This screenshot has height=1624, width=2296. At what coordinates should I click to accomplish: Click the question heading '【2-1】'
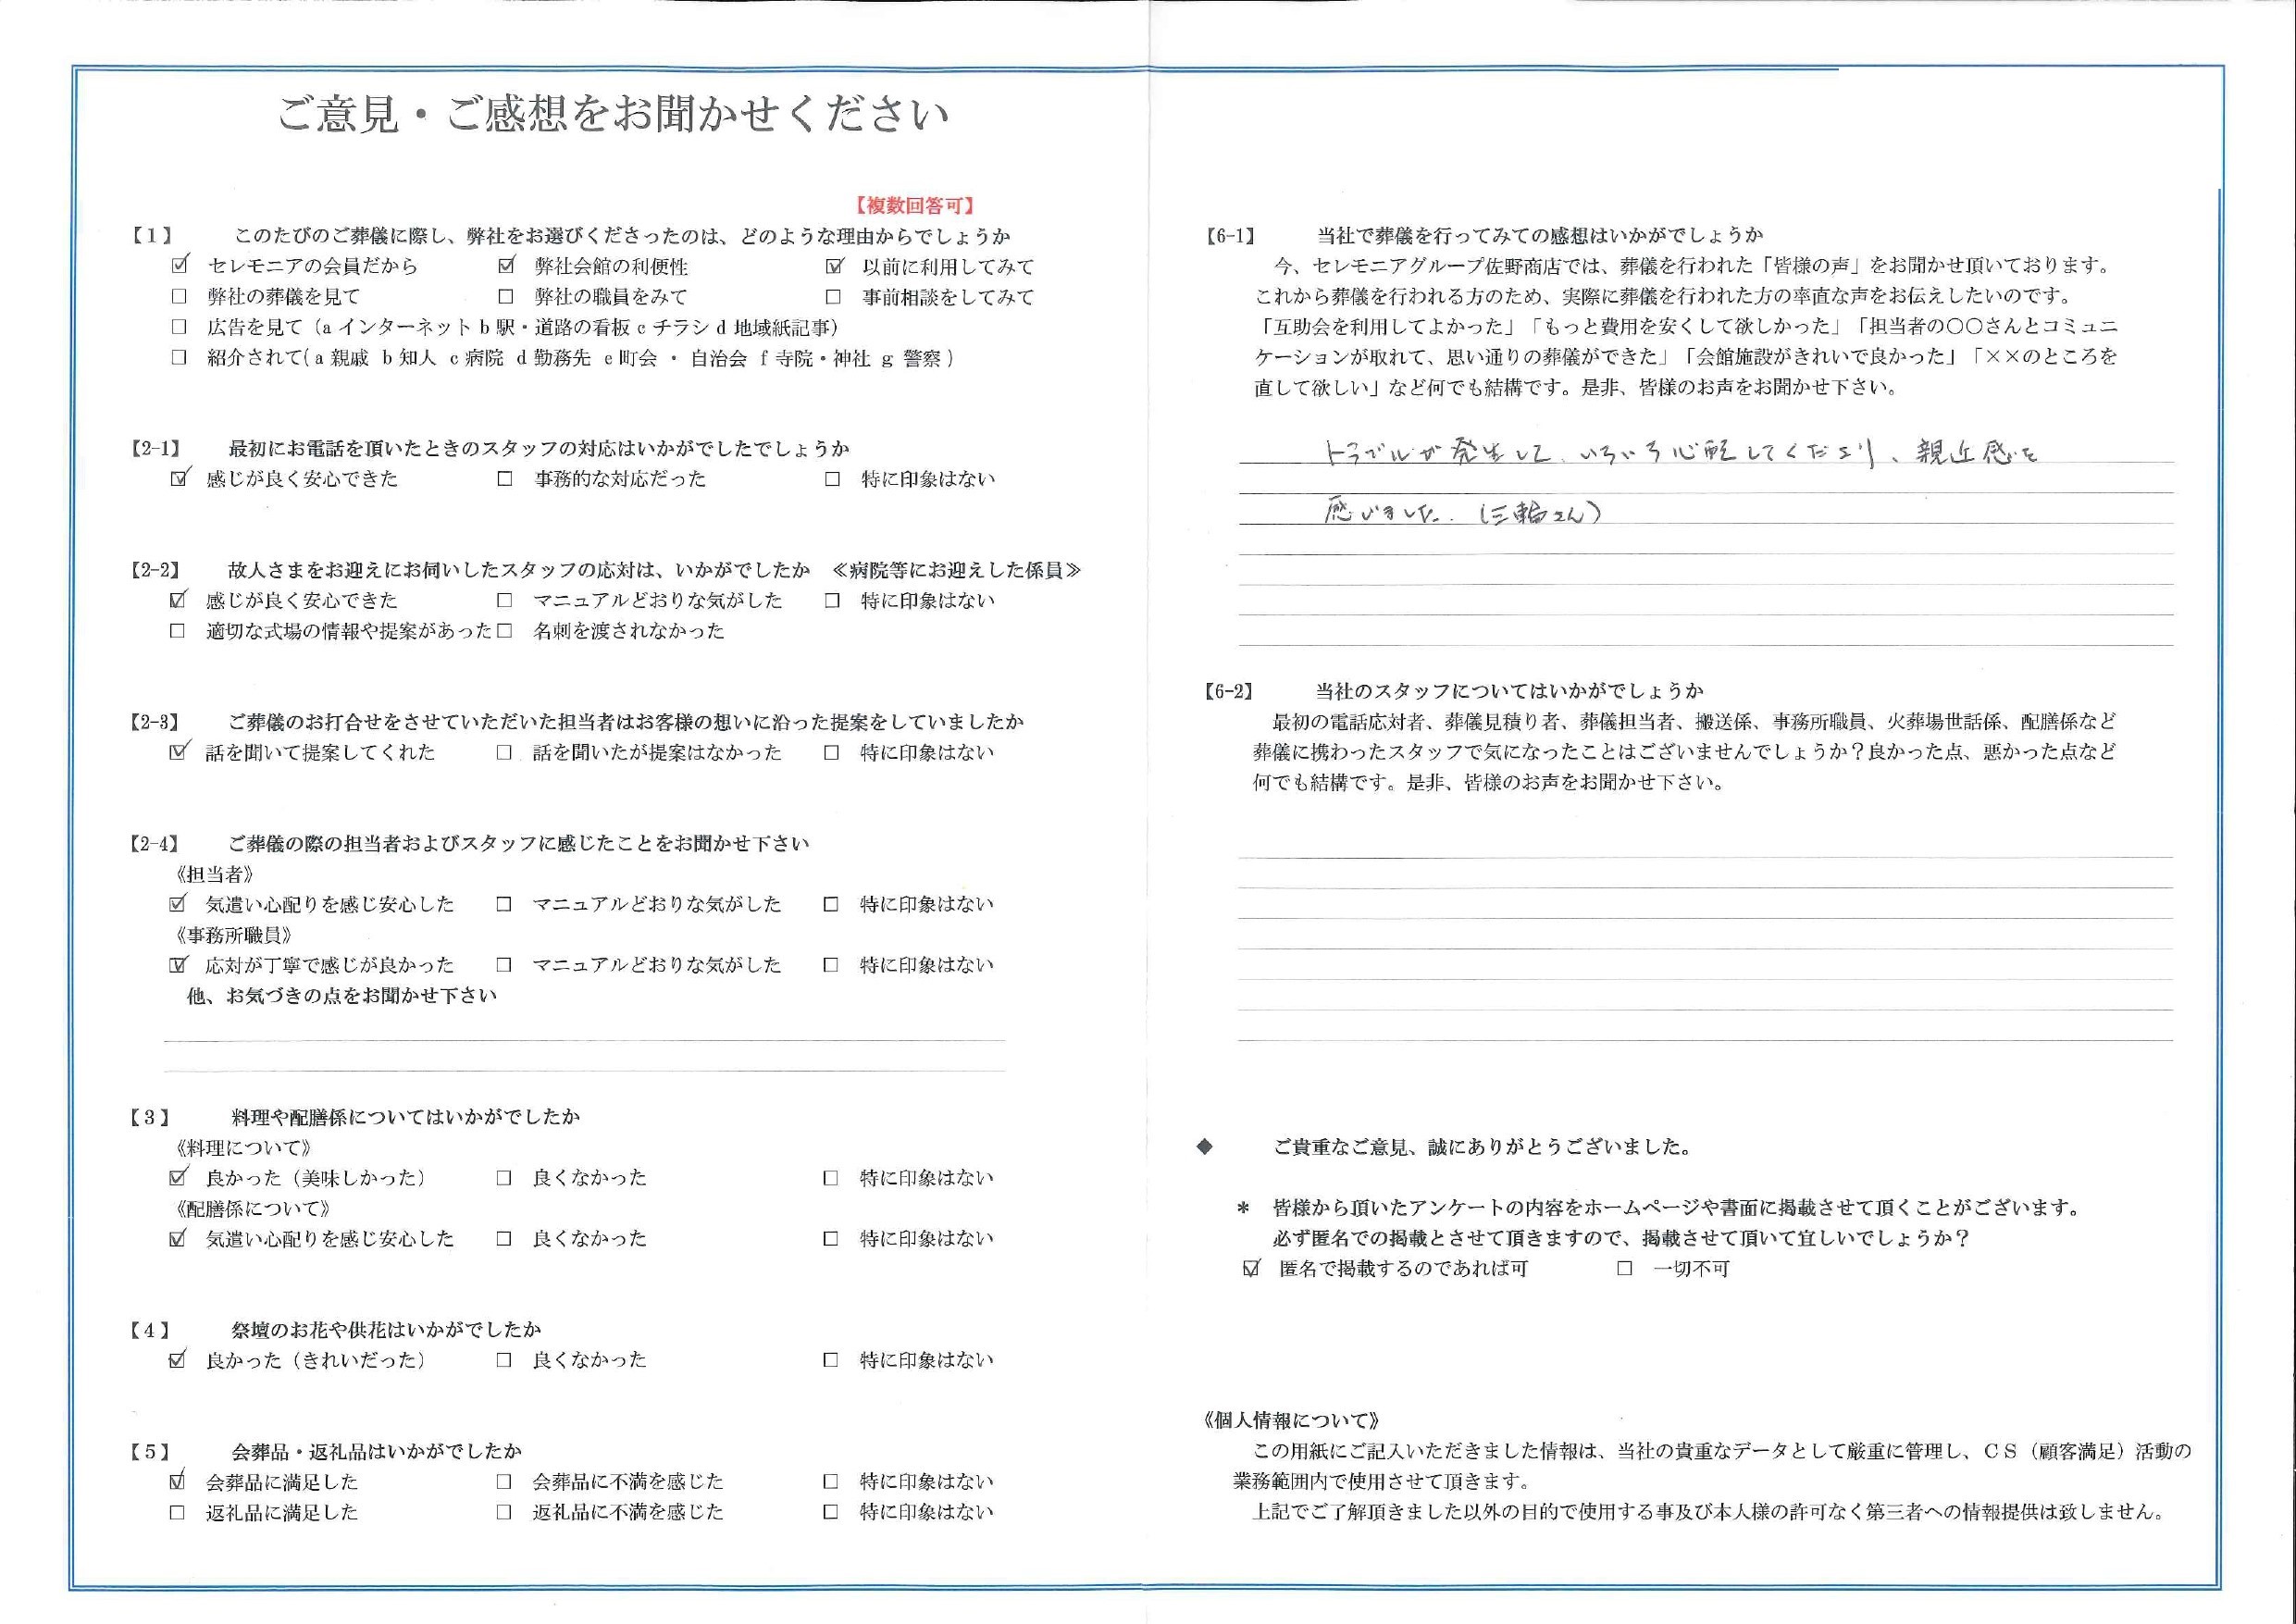[x=157, y=449]
